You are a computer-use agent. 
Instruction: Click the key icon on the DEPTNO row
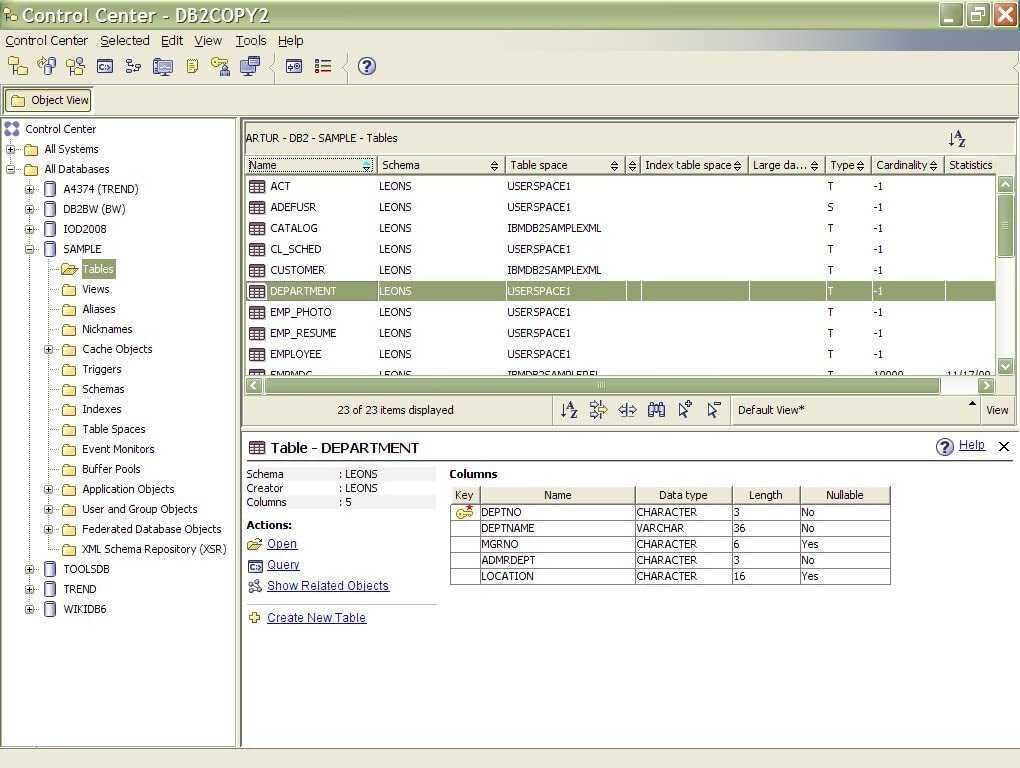click(x=464, y=512)
